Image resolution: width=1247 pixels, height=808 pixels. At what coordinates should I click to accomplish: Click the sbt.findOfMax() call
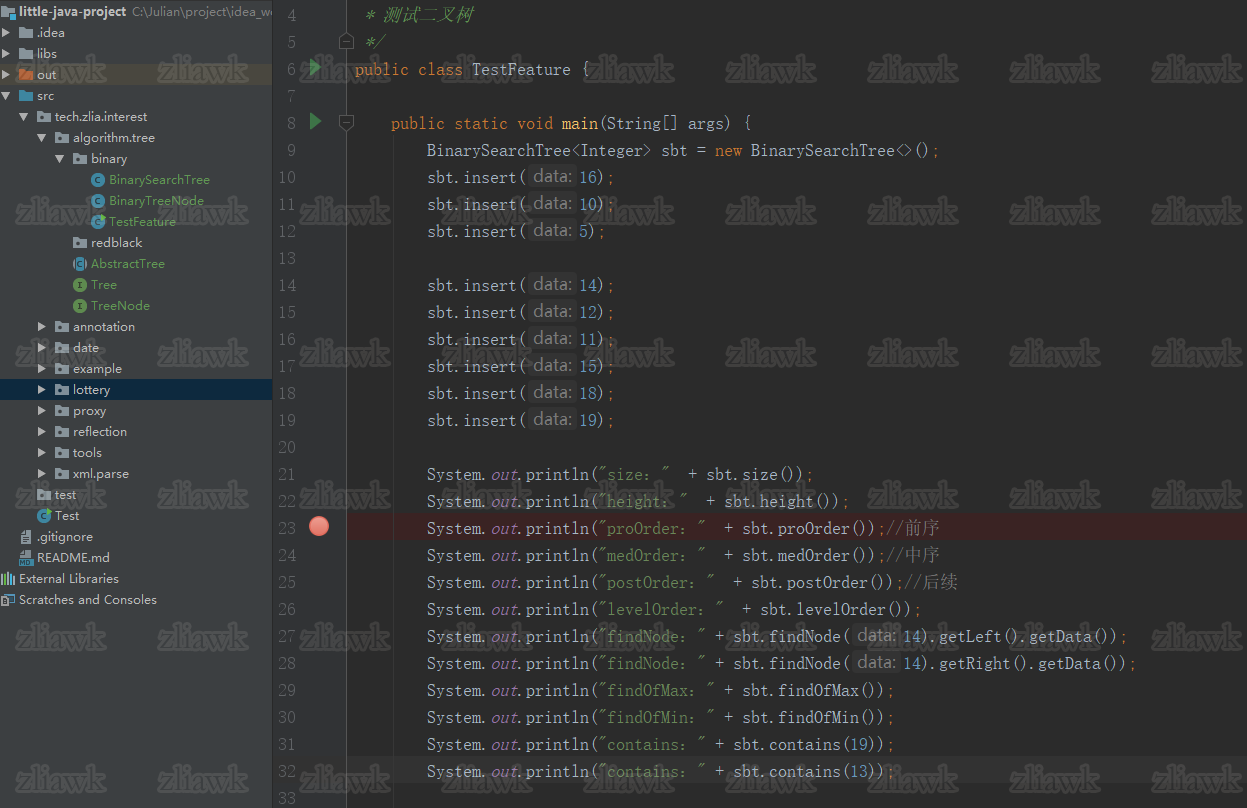pyautogui.click(x=813, y=690)
